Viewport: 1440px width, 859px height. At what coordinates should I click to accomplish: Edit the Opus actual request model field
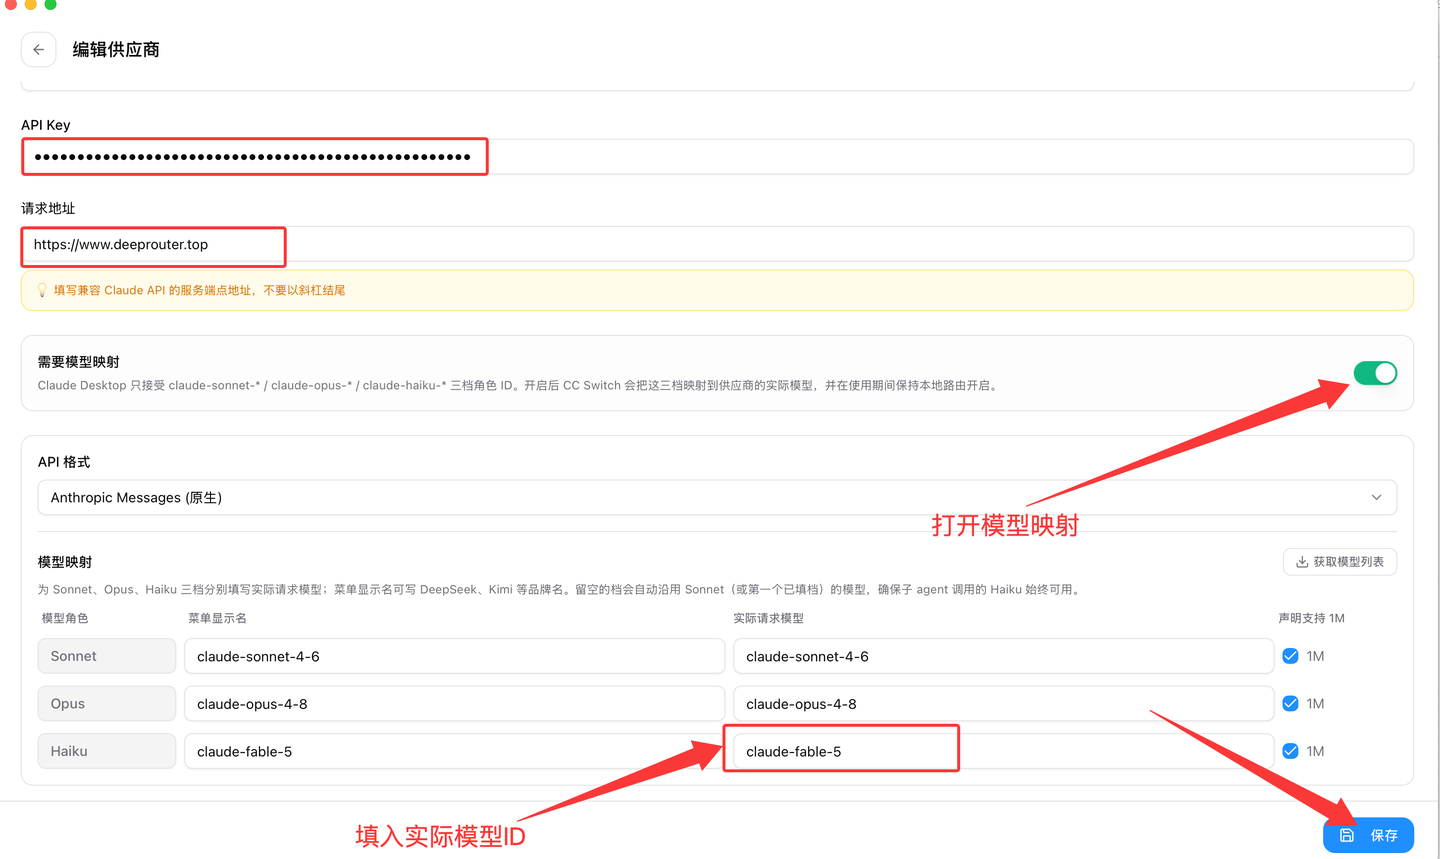pos(1003,704)
